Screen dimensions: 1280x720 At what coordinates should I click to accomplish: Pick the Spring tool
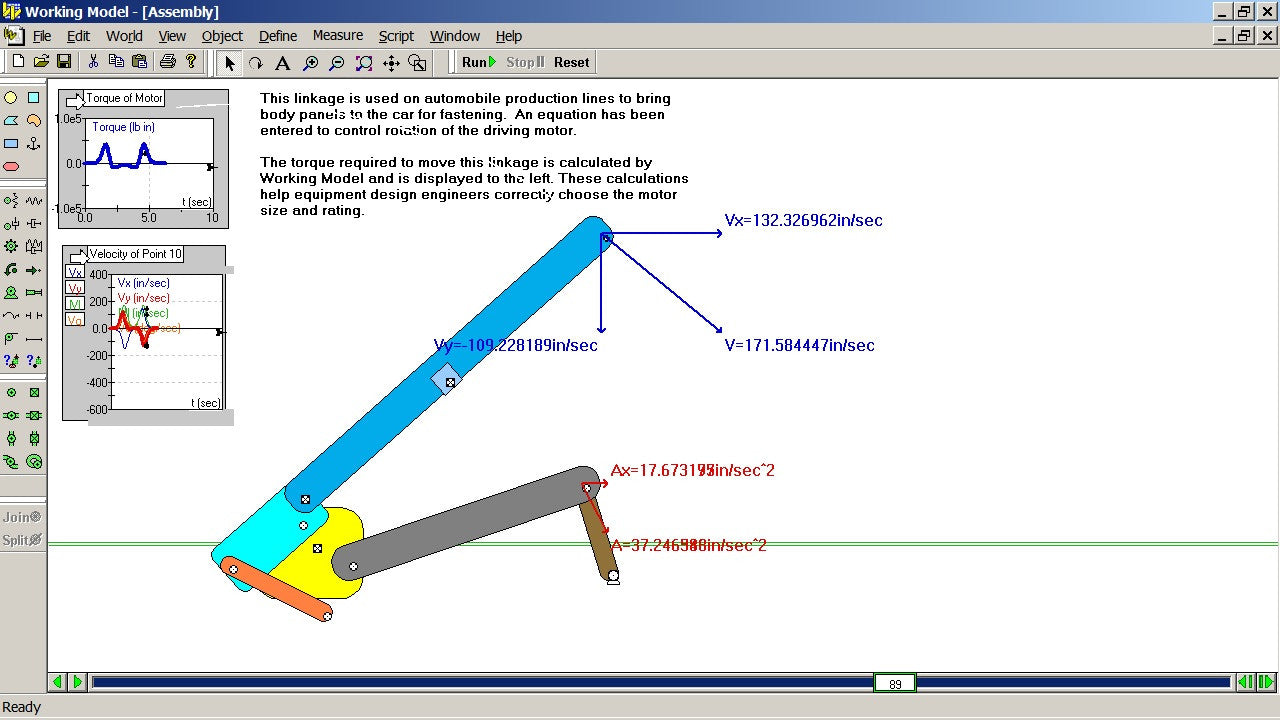tap(34, 201)
